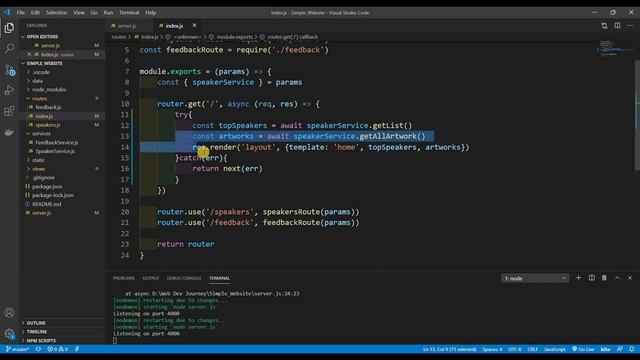This screenshot has width=640, height=360.
Task: Open errors and warnings count in status bar
Action: pyautogui.click(x=58, y=349)
